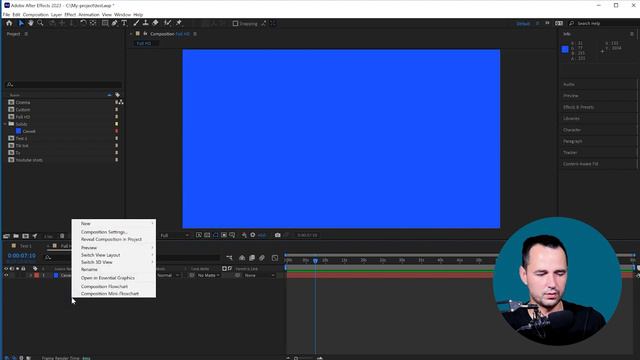Create new folder in Project panel

tap(16, 236)
